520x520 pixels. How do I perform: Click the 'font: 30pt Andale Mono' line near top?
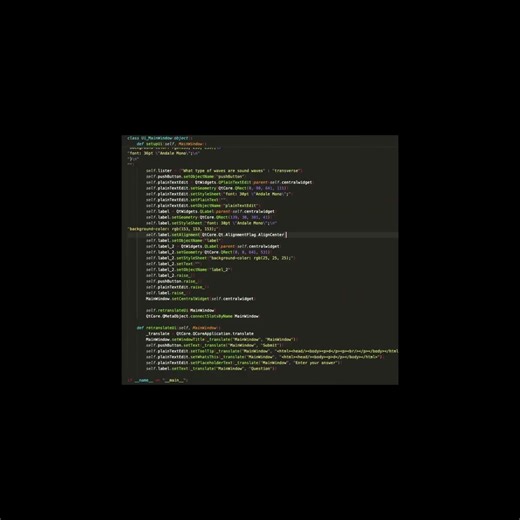point(164,153)
